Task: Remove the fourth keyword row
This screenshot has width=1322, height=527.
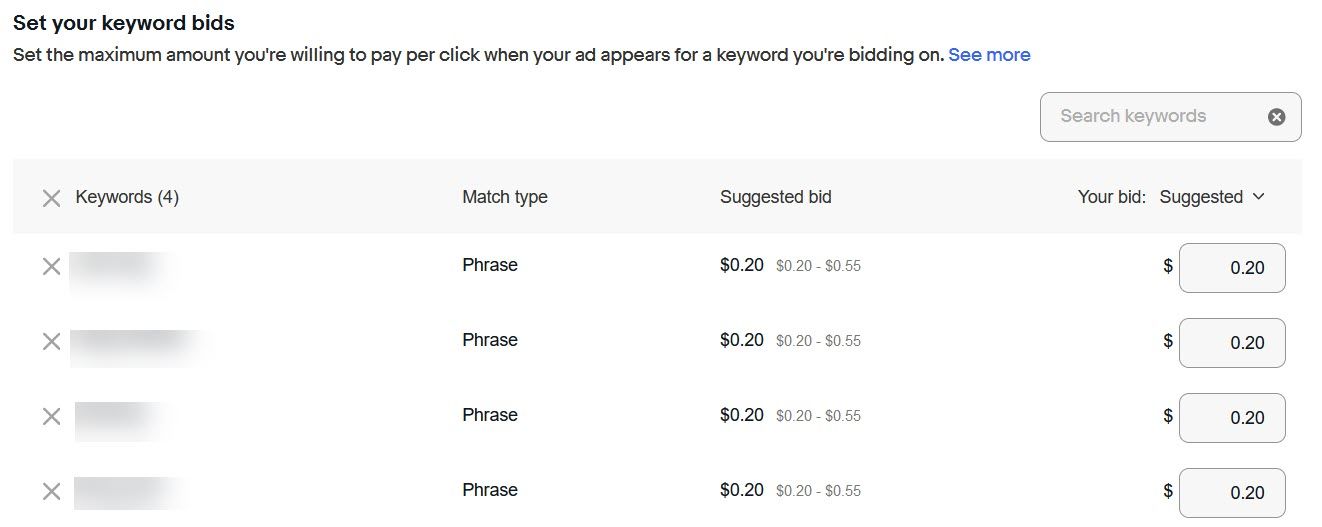Action: point(51,491)
